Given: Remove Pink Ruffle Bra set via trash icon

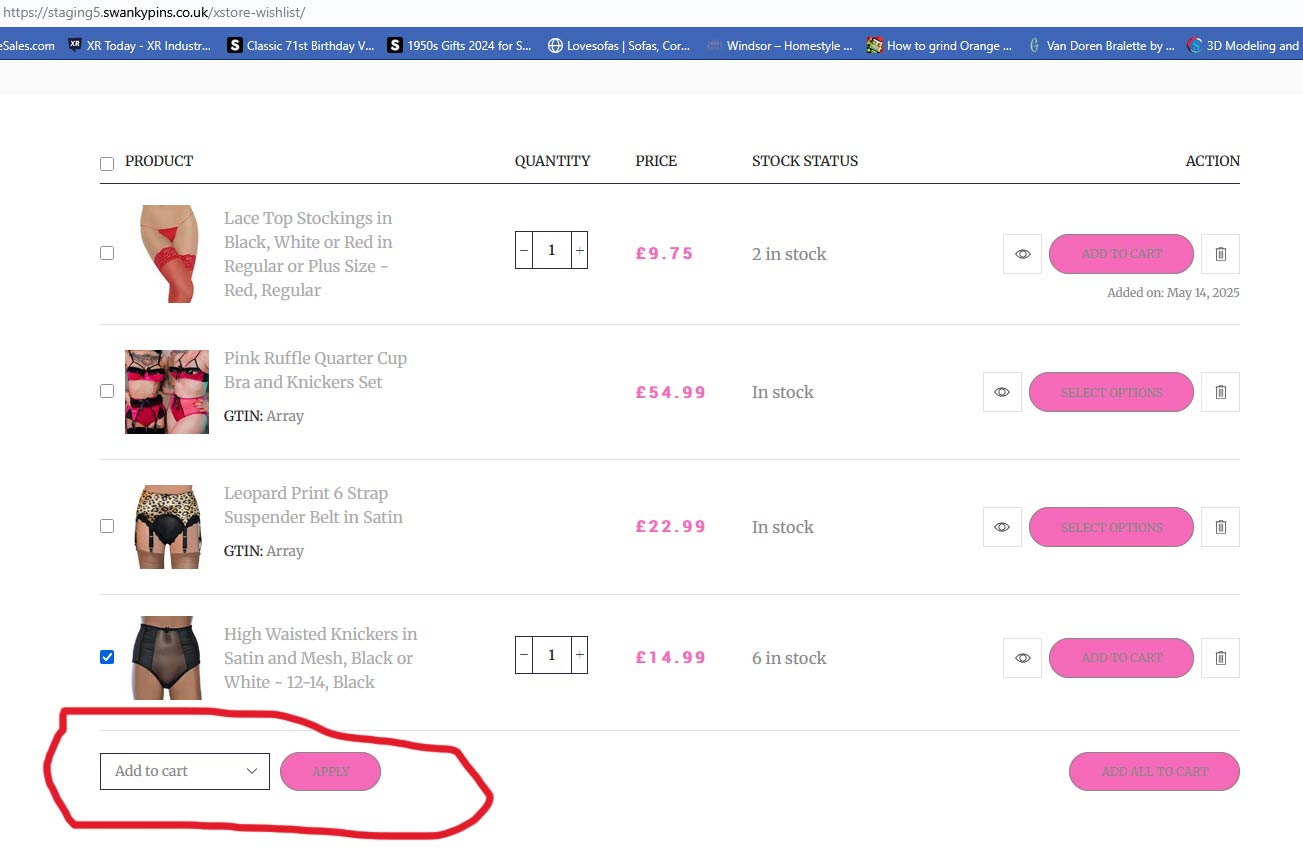Looking at the screenshot, I should point(1220,392).
